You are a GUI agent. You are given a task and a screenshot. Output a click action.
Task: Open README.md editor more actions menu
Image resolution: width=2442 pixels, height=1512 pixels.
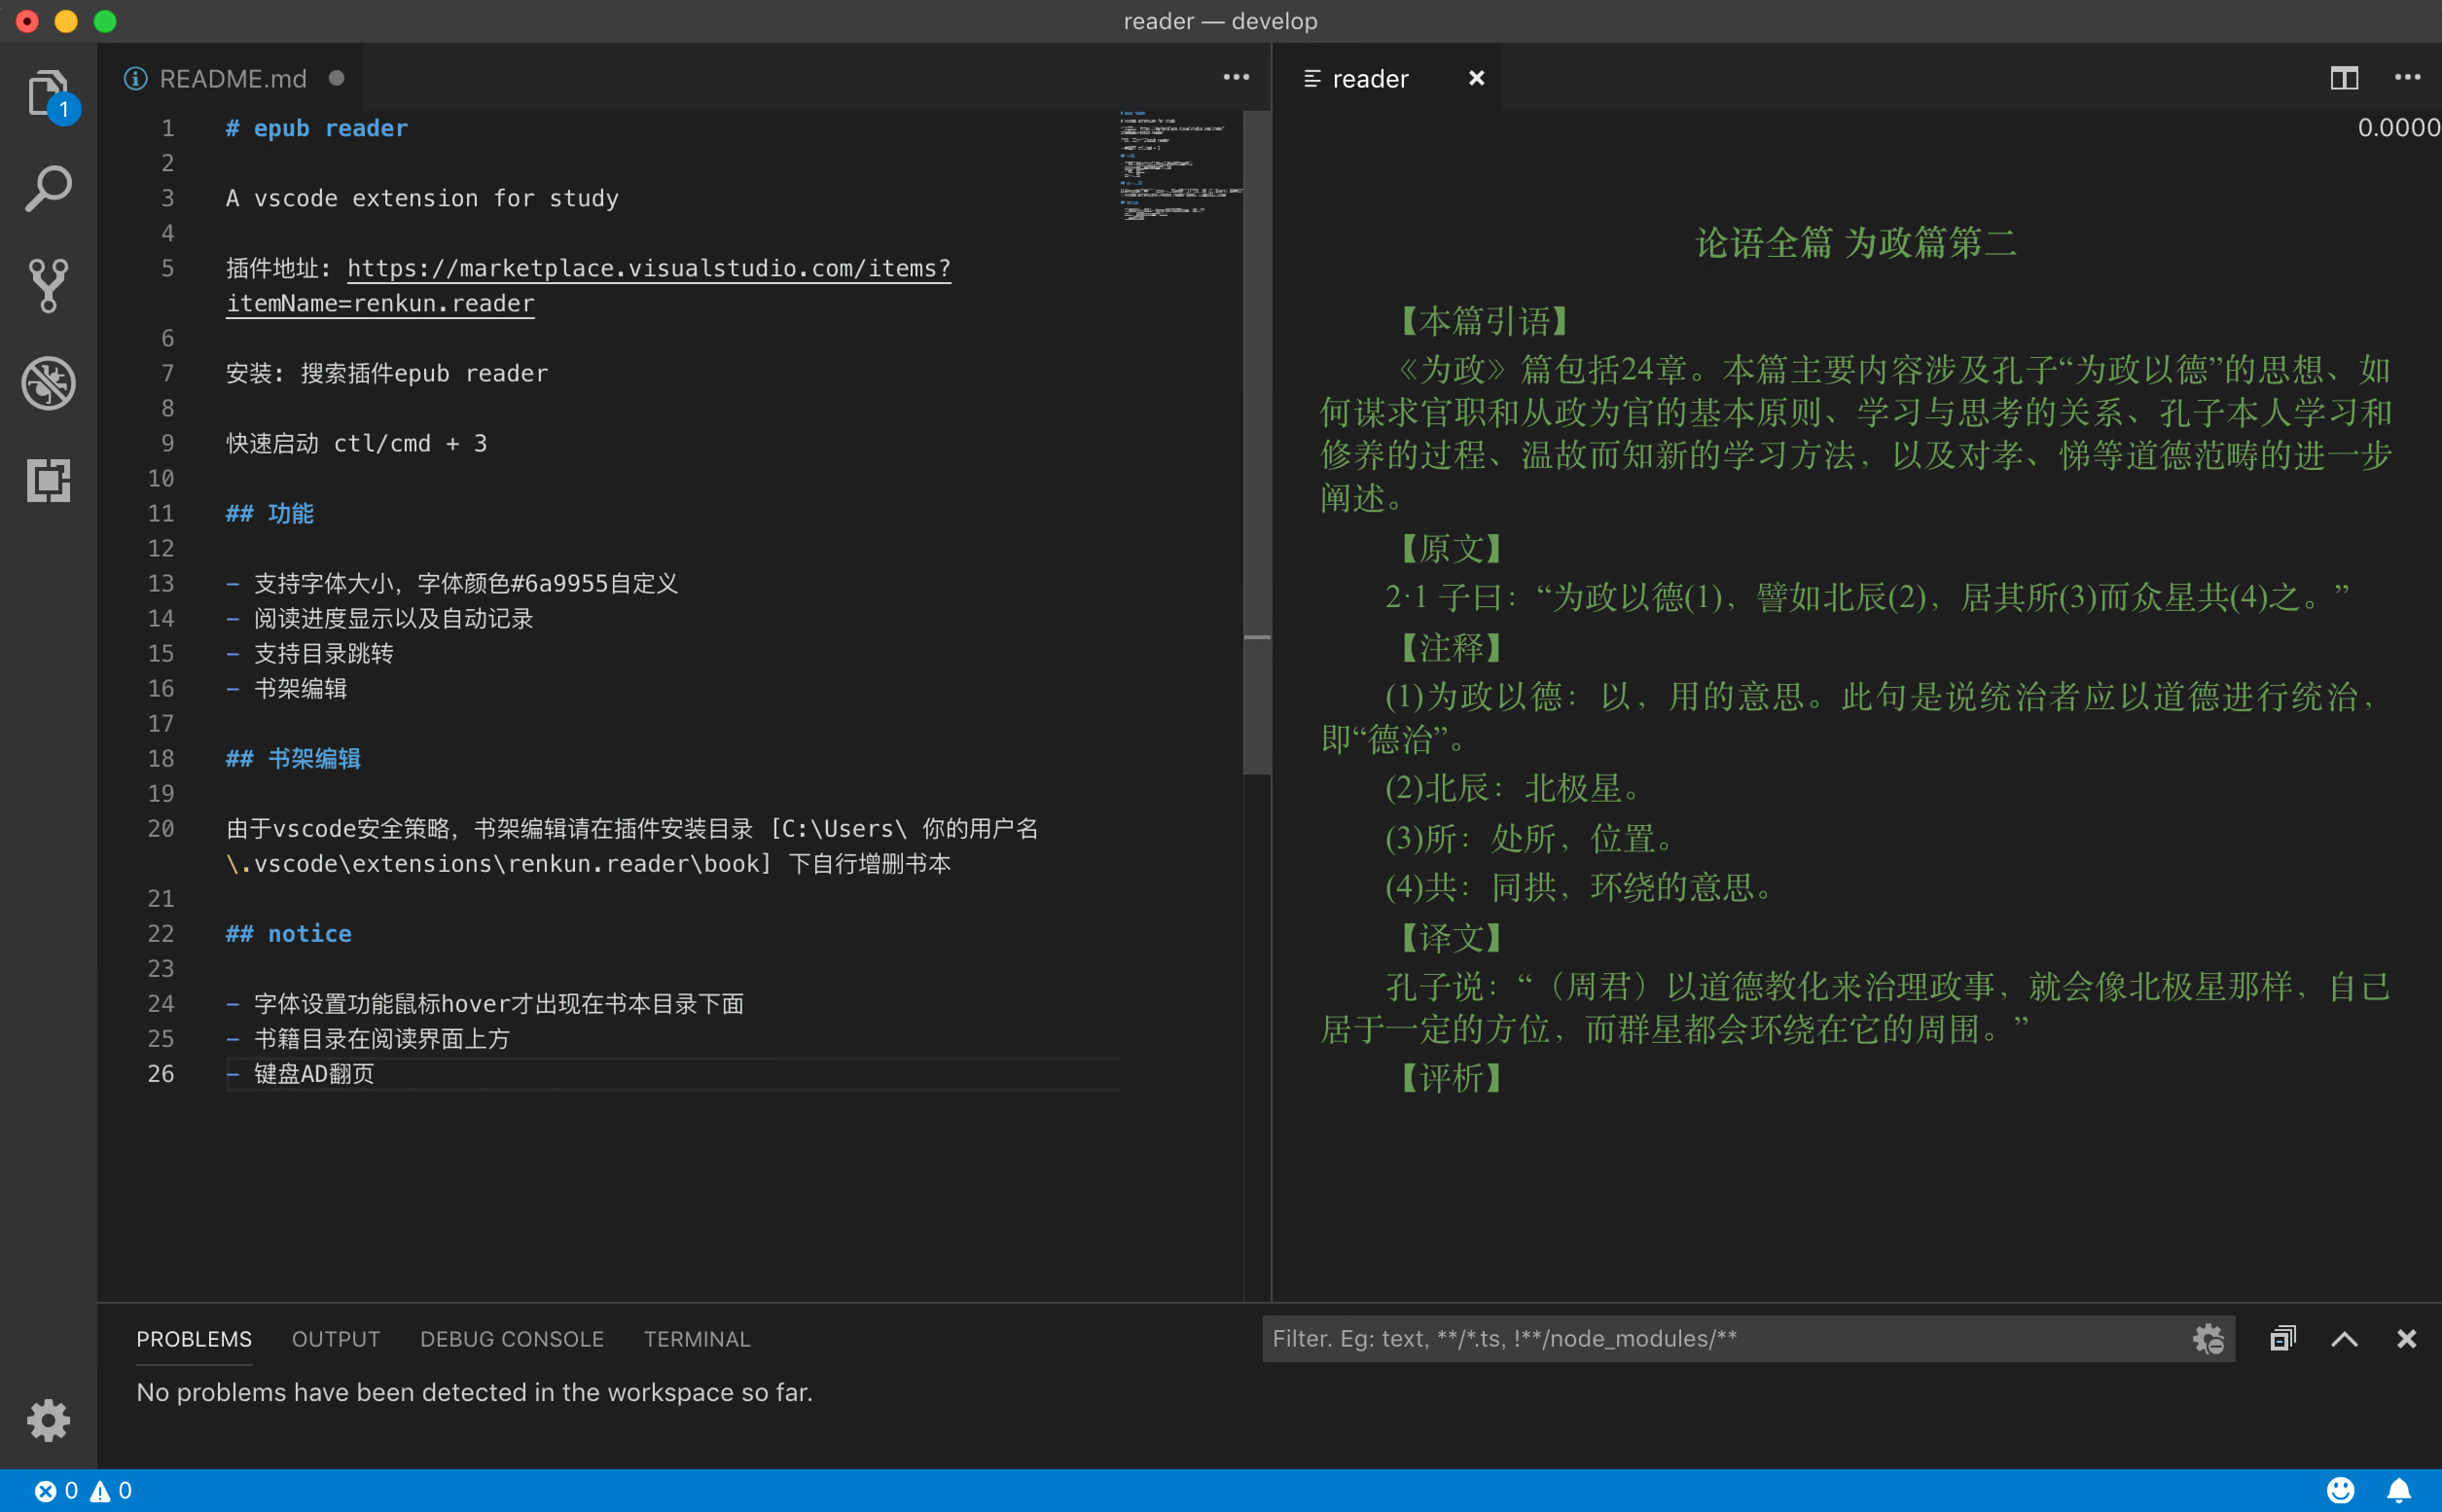1236,77
